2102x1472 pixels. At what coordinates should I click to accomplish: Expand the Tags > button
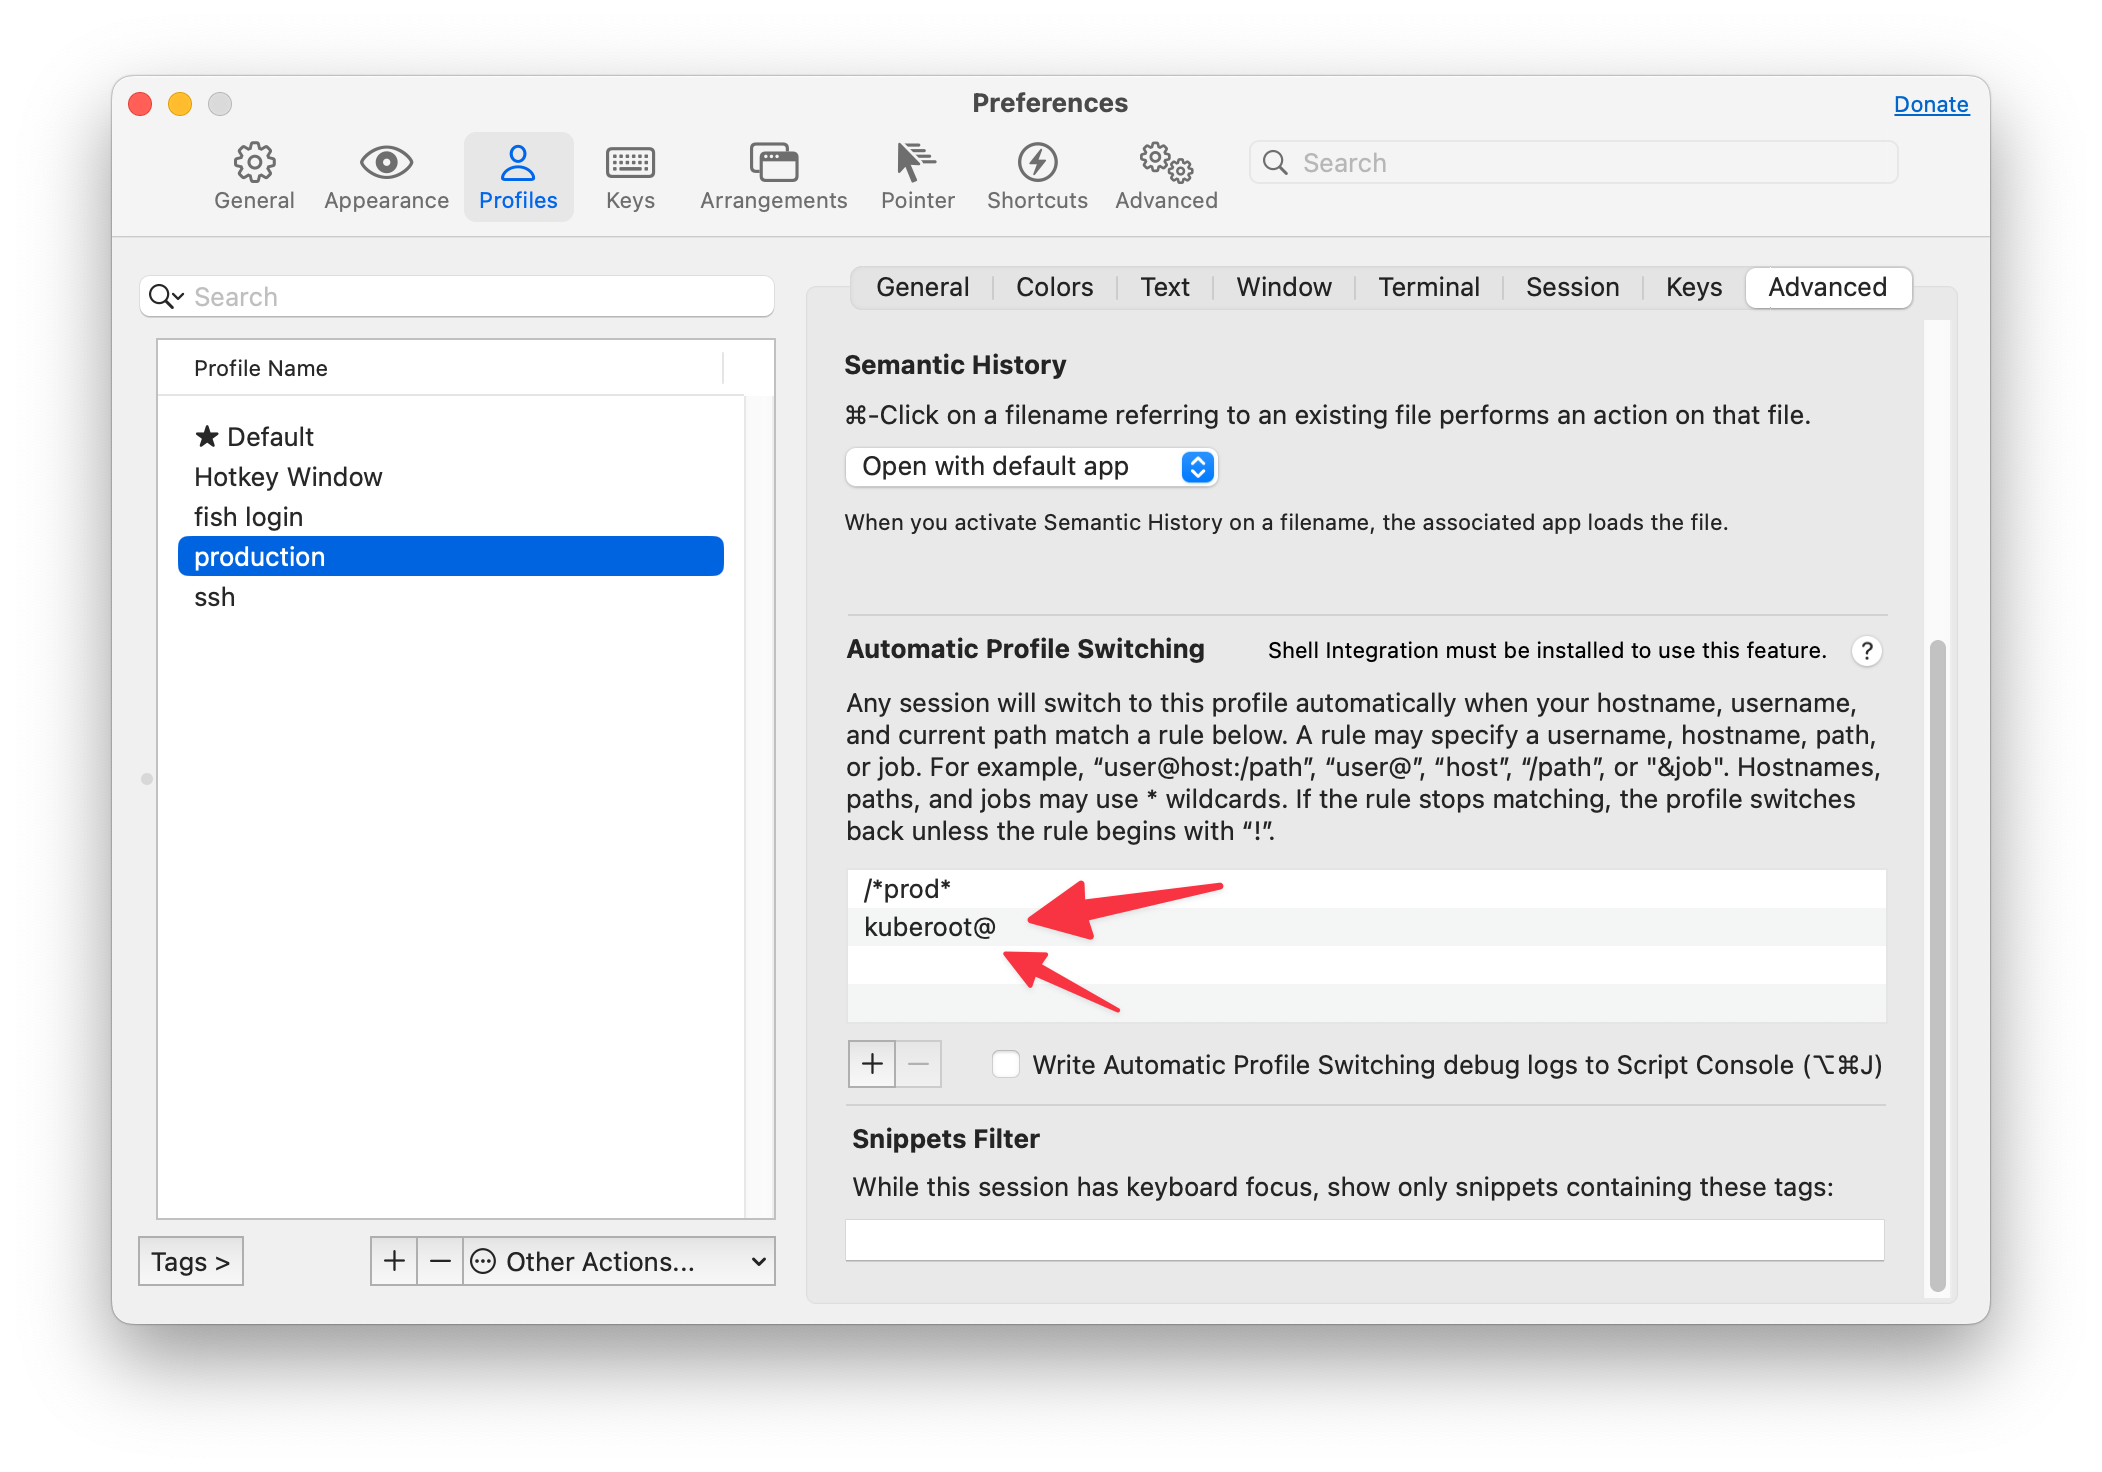pyautogui.click(x=191, y=1262)
